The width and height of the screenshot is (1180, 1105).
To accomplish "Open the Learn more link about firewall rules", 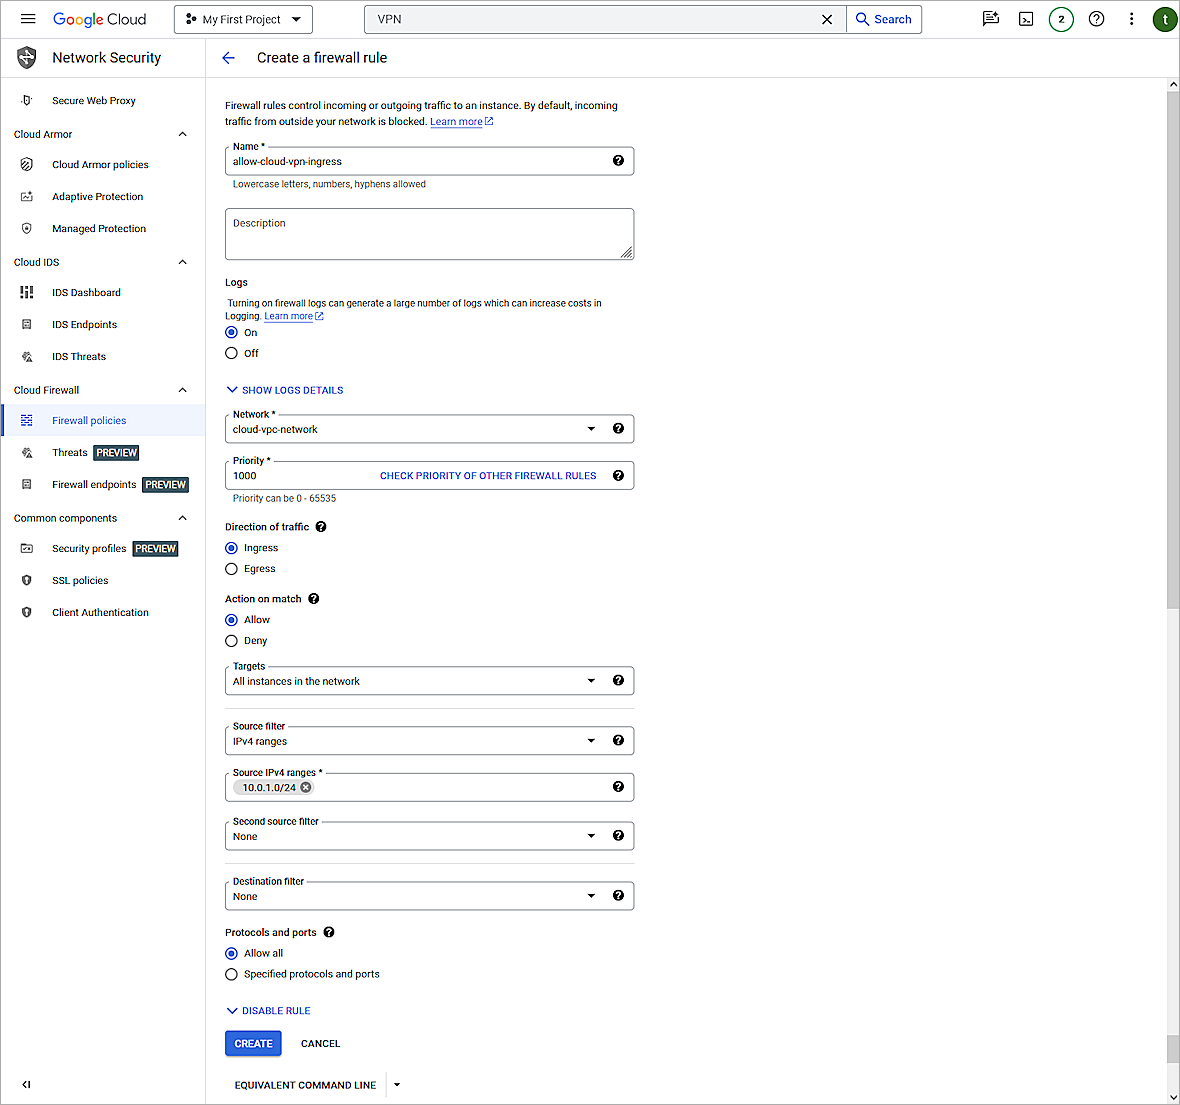I will coord(456,121).
